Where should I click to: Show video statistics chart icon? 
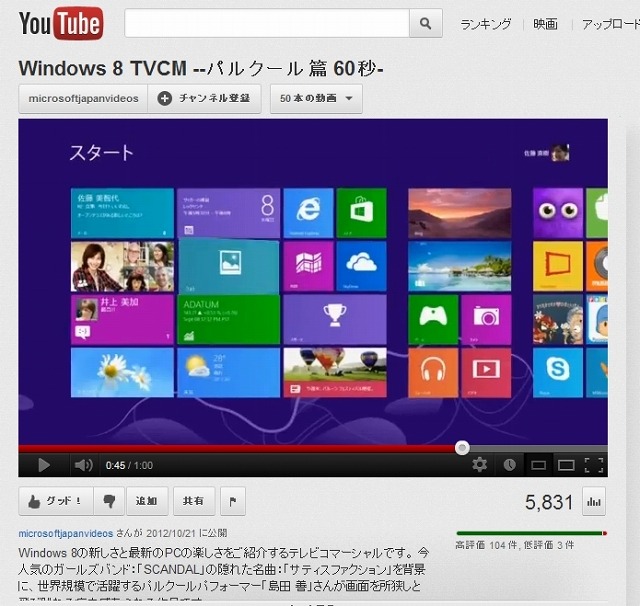coord(594,502)
